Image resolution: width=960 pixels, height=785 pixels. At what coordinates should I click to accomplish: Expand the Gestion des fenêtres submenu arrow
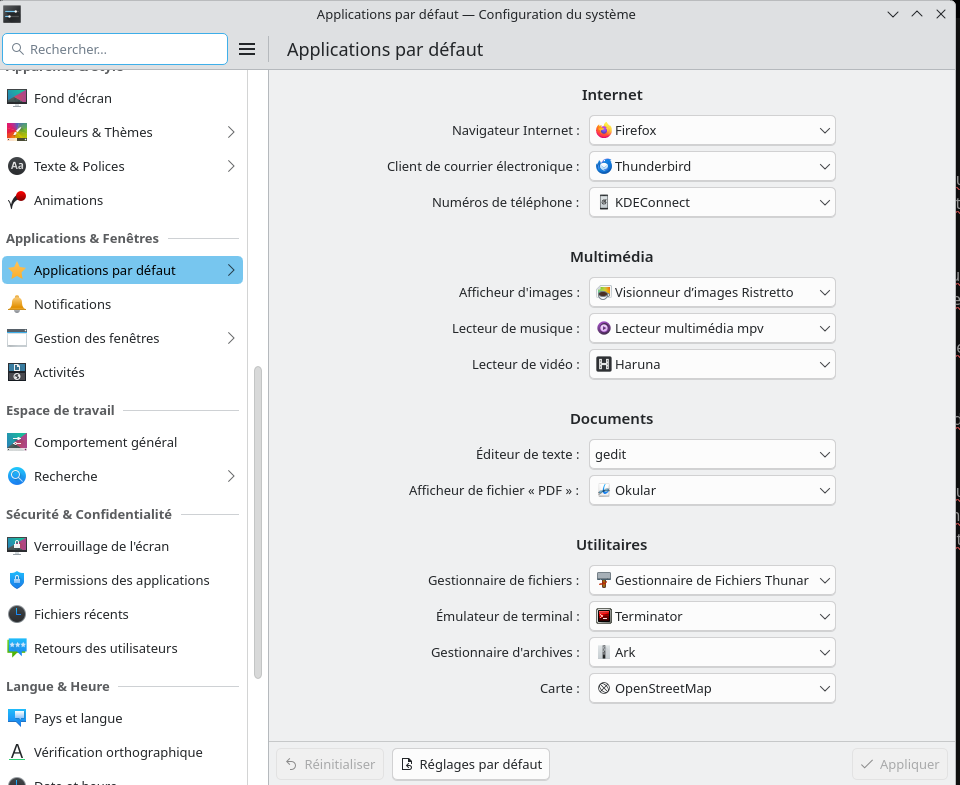click(231, 338)
